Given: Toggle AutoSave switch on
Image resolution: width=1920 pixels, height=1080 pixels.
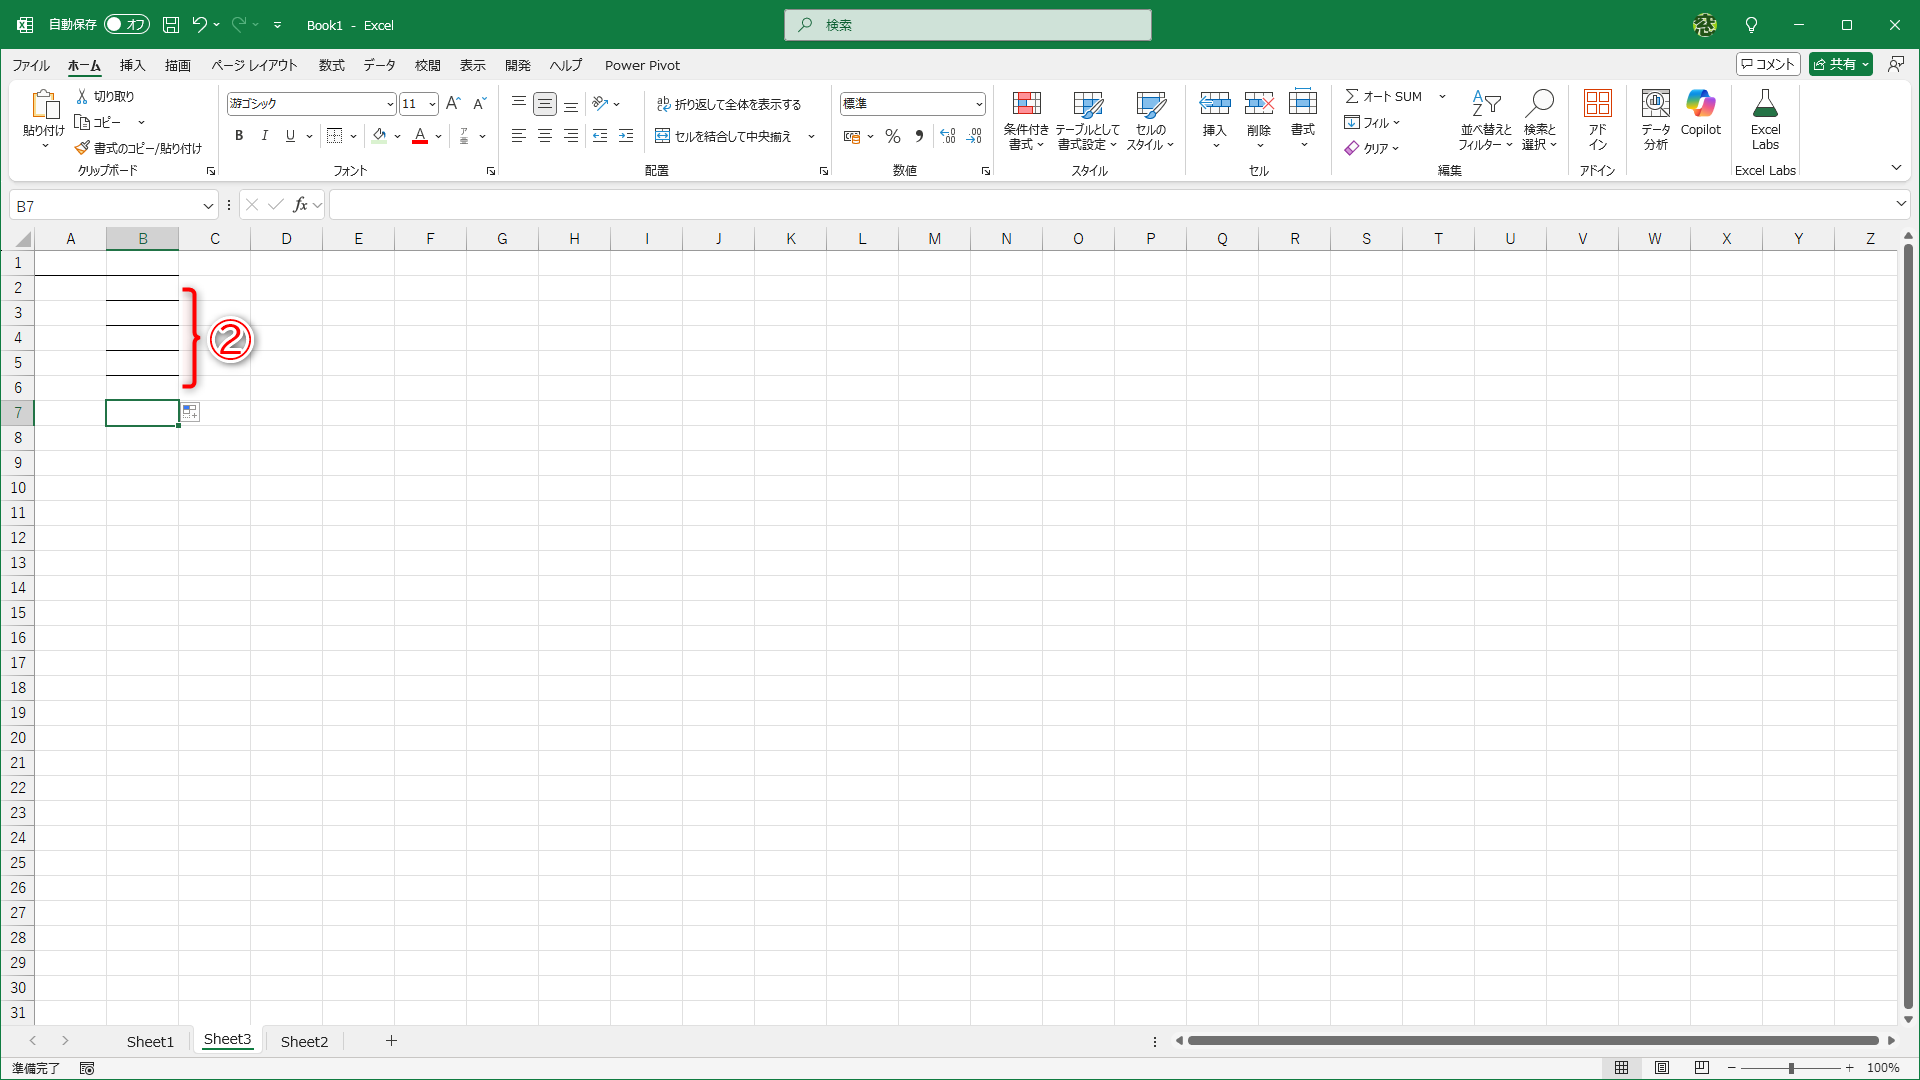Looking at the screenshot, I should point(127,25).
